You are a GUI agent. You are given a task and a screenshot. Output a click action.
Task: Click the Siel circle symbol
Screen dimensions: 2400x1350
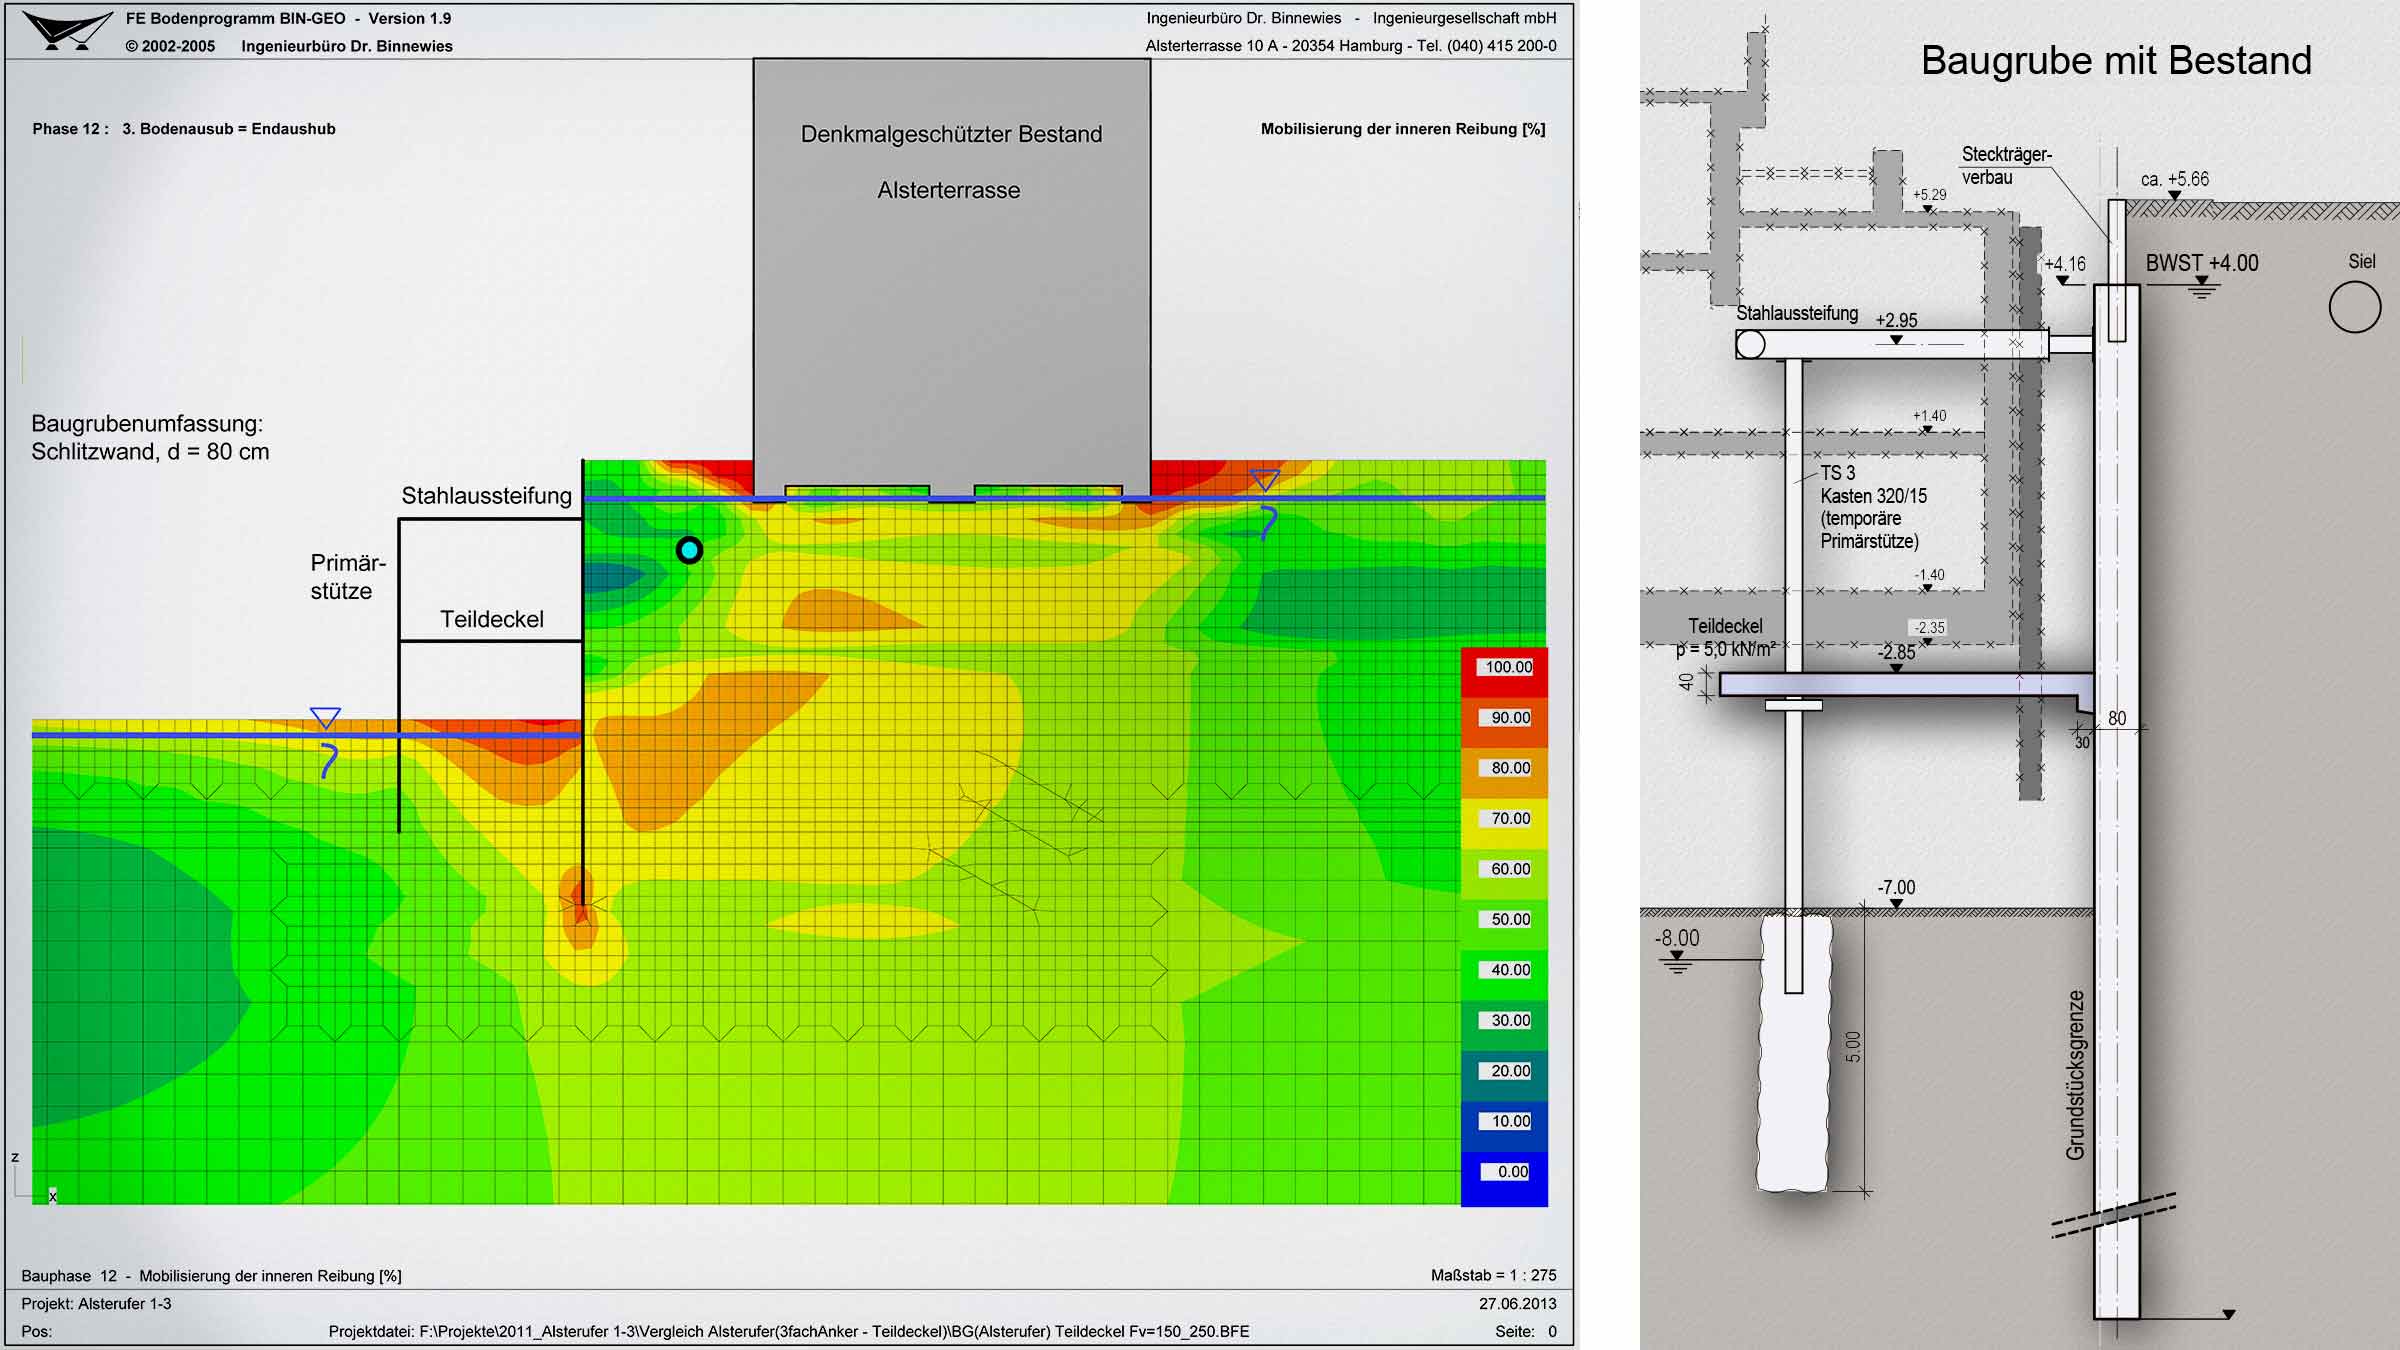tap(2355, 306)
